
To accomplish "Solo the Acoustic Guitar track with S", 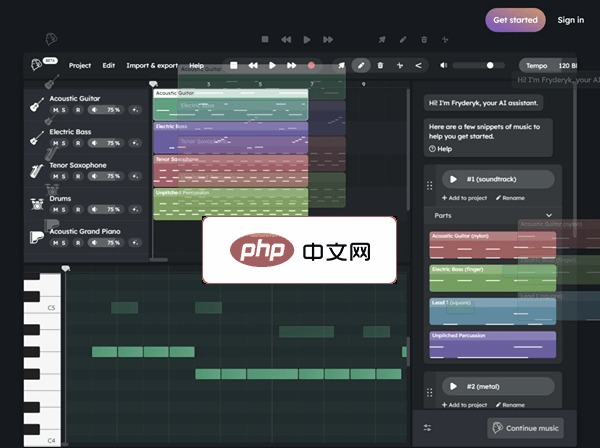I will tap(64, 110).
